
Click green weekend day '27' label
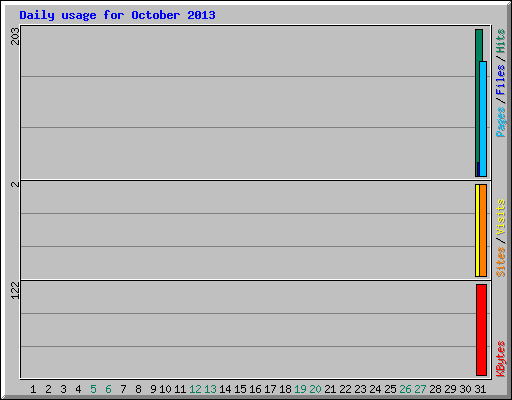(x=420, y=389)
